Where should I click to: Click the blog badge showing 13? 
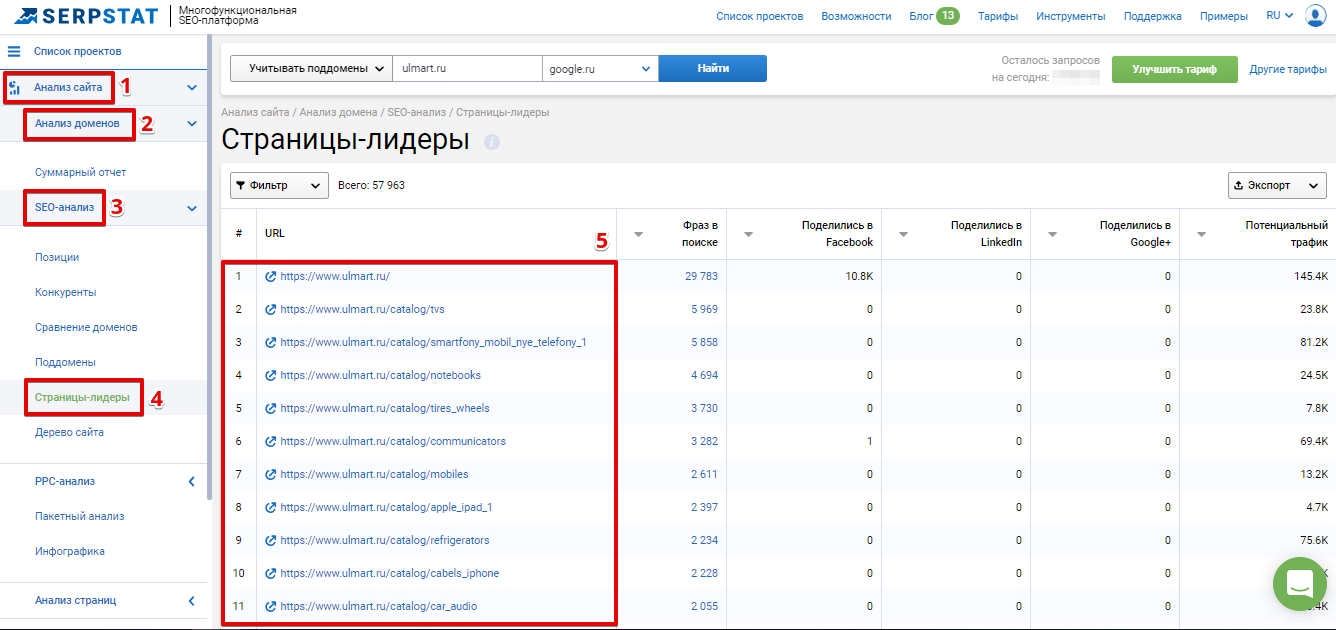point(947,15)
